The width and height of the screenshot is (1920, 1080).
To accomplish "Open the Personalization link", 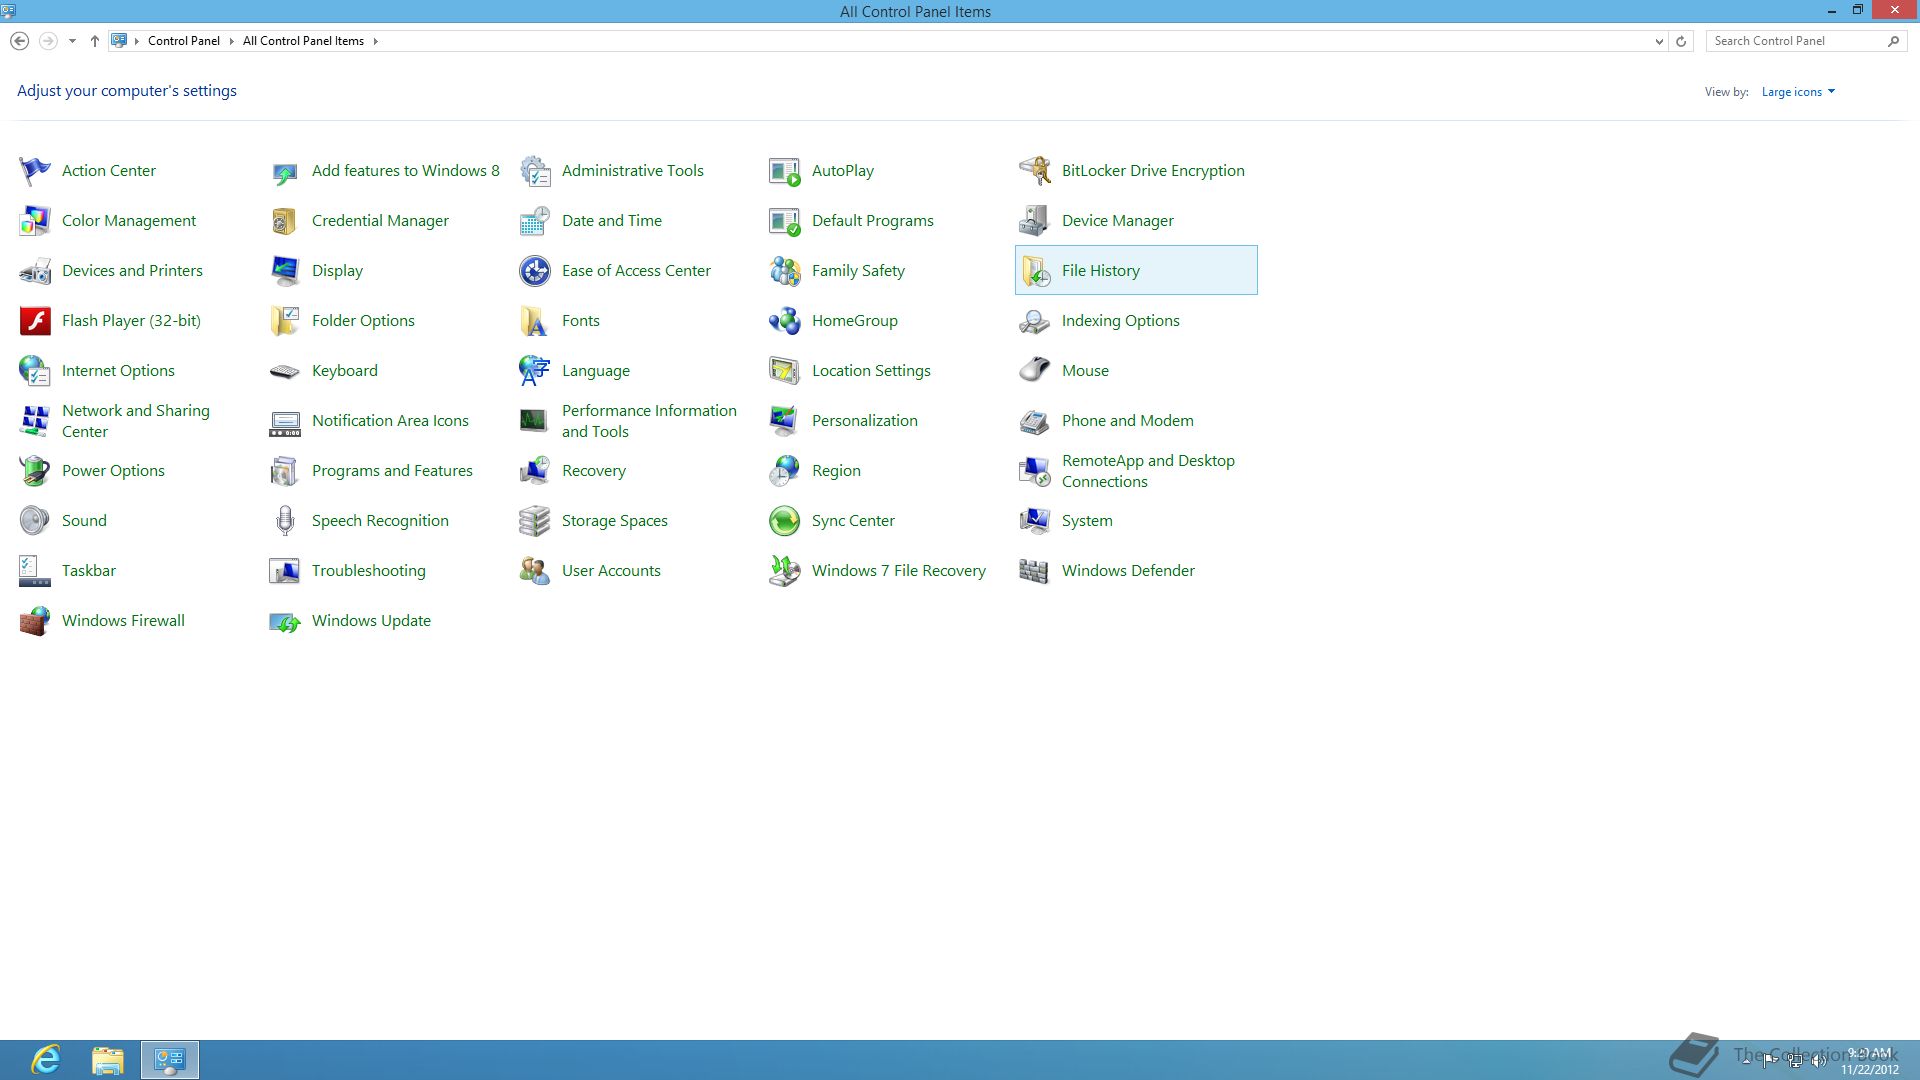I will pos(865,421).
